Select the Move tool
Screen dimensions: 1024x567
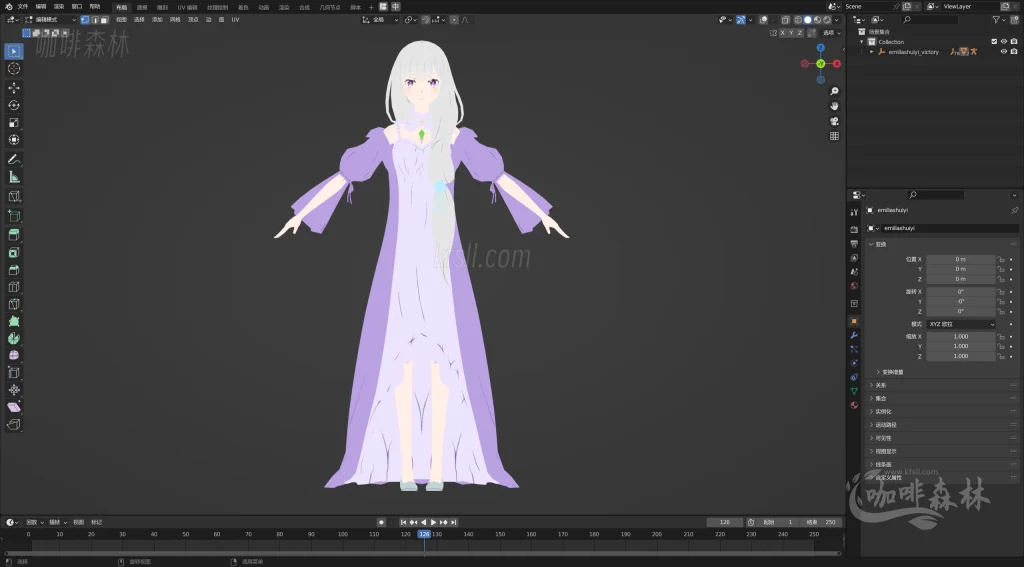point(14,88)
